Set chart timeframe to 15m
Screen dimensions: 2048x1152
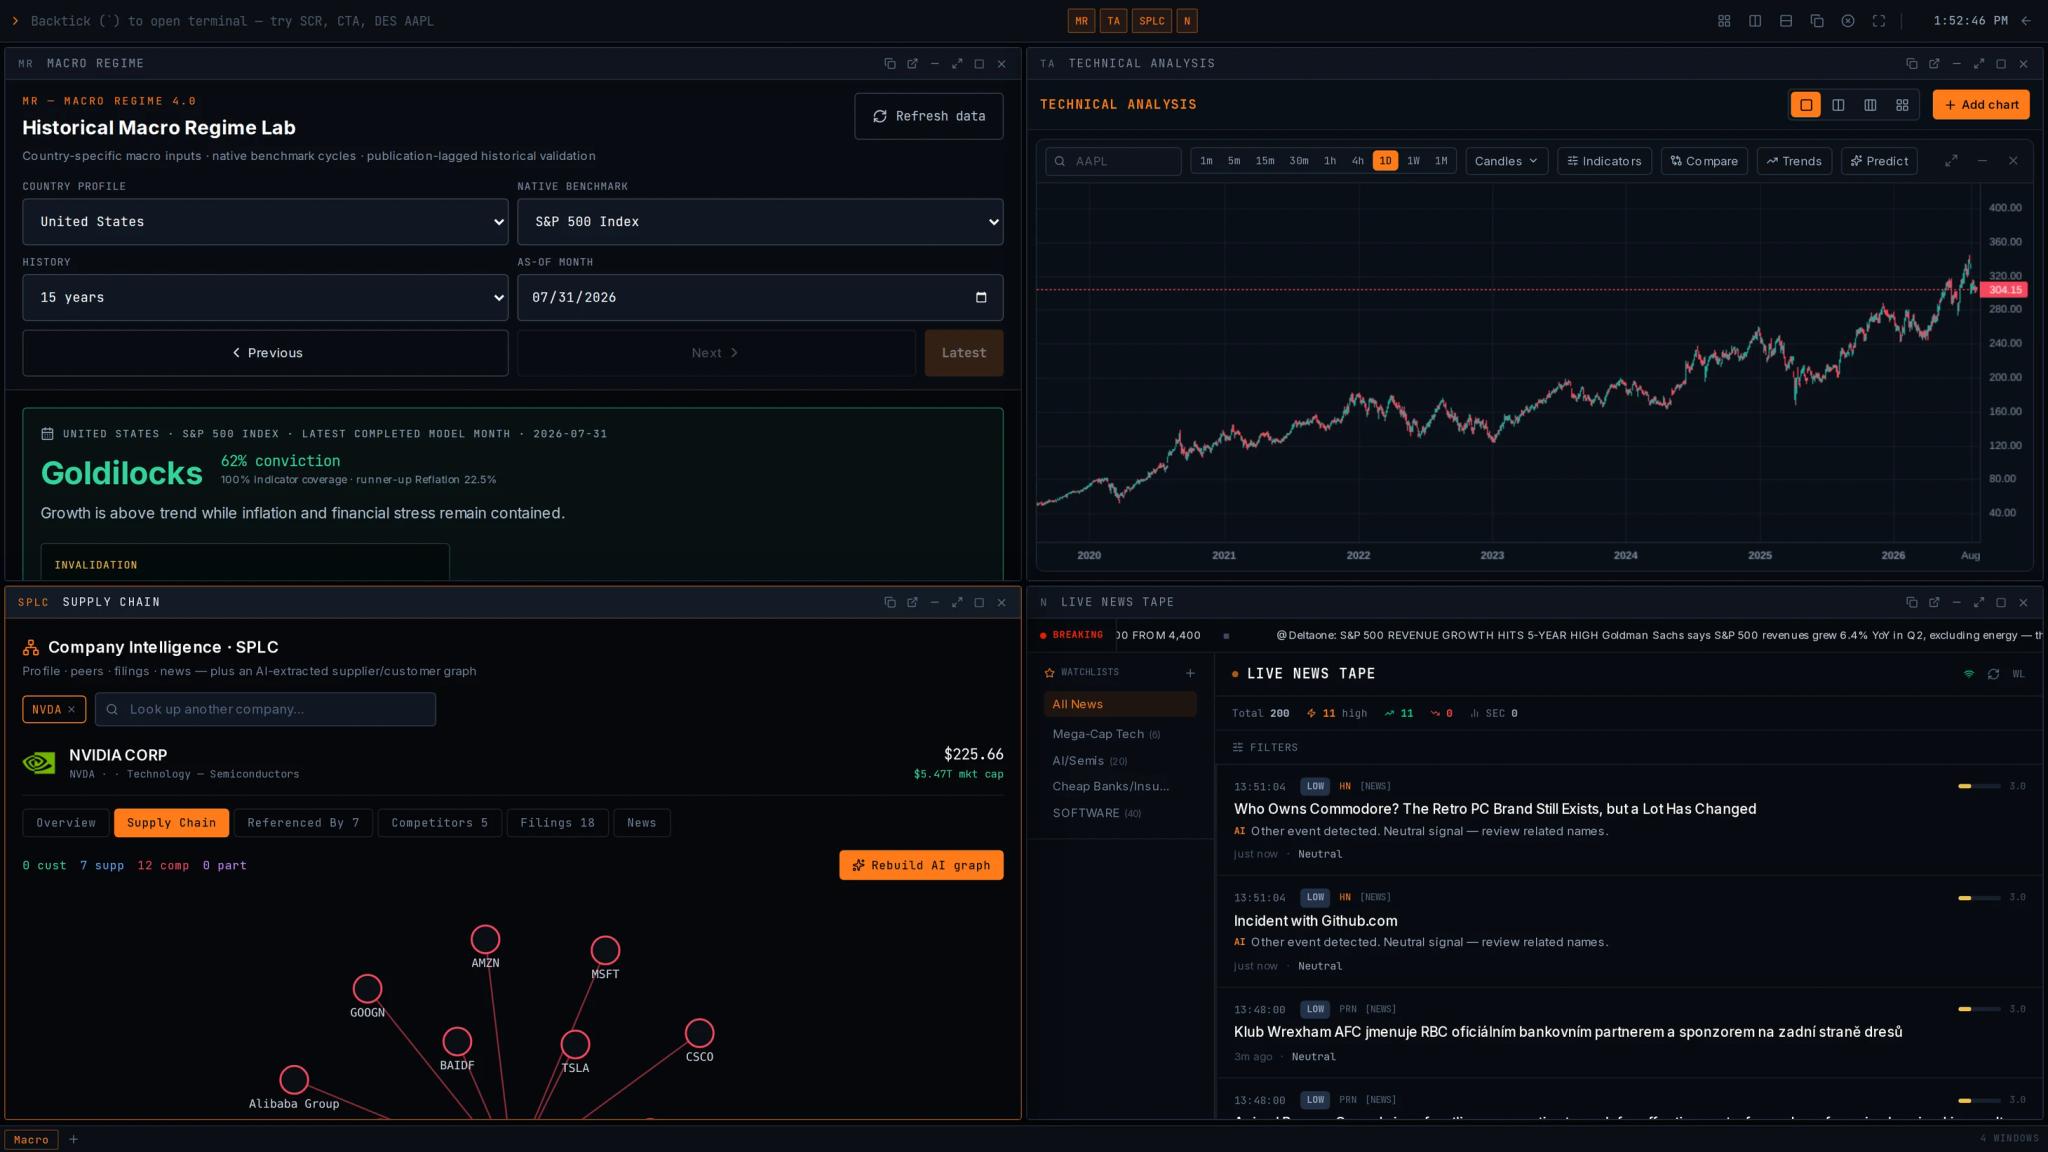1265,161
